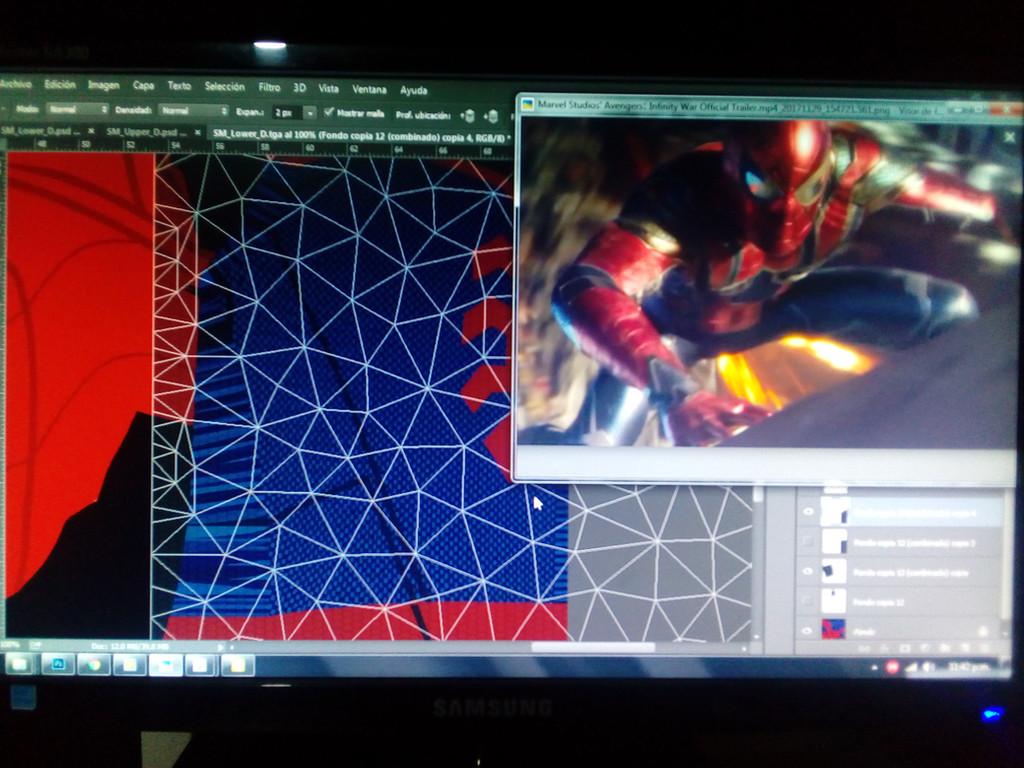Screen dimensions: 1024x768
Task: Show the Fondo copia 12 (combinado) copia 3 layer
Action: (x=808, y=541)
